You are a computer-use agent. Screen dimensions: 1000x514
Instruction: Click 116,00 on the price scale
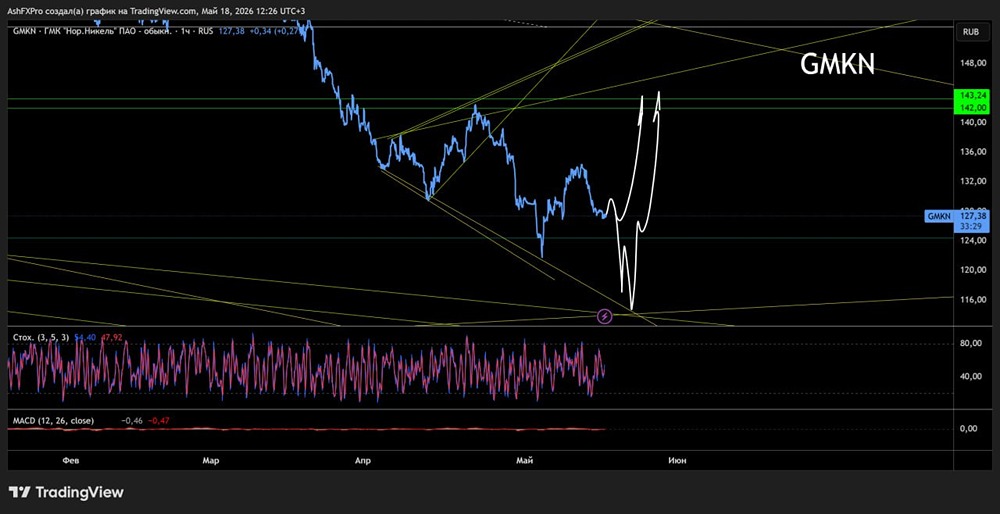coord(973,300)
